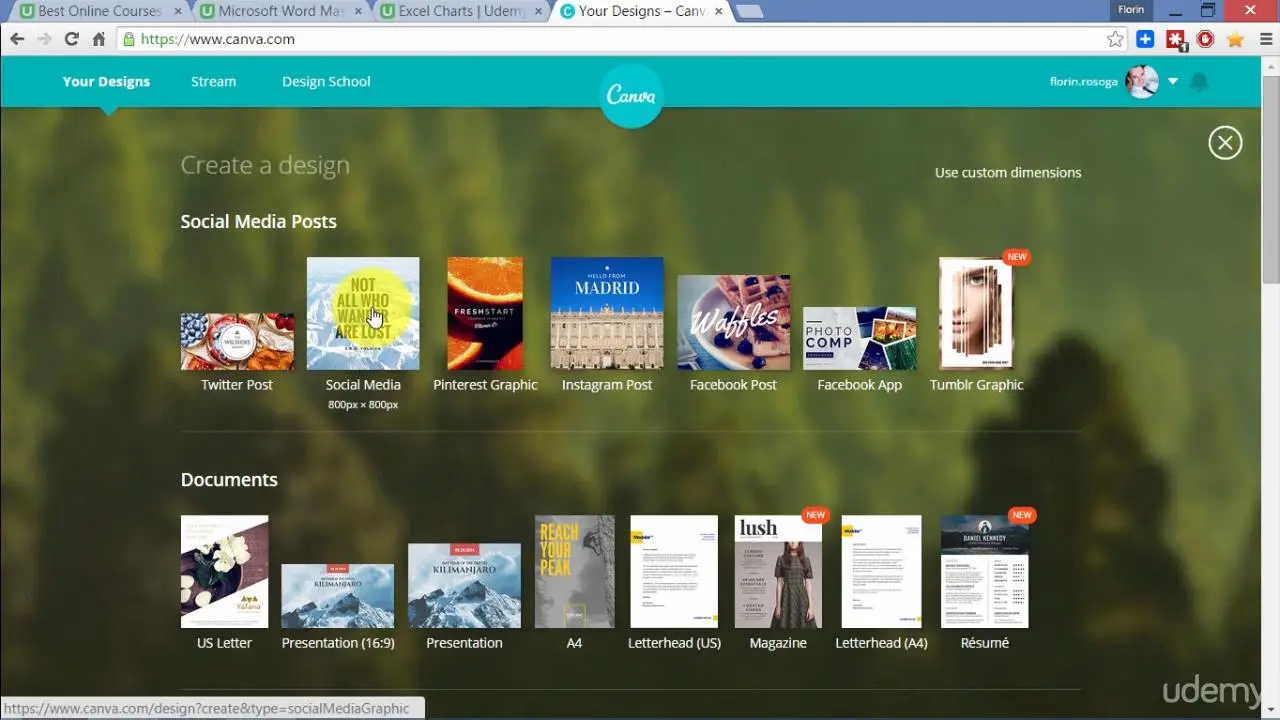The height and width of the screenshot is (720, 1280).
Task: Click the yellow star extension icon
Action: [x=1235, y=39]
